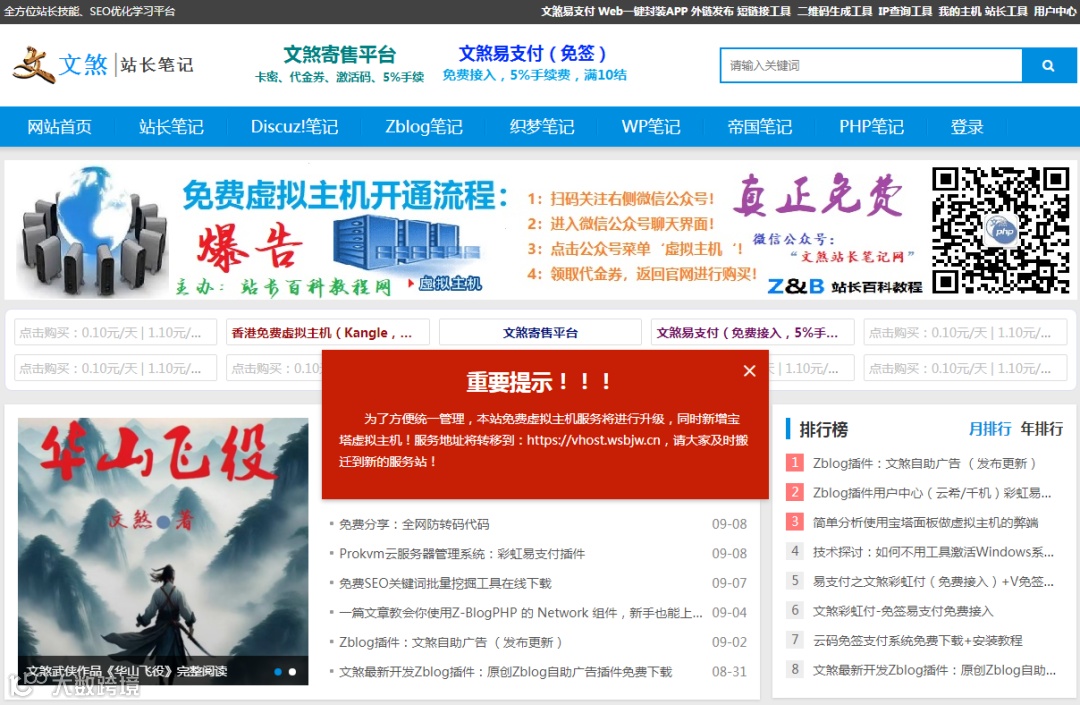Select the white slideshow dot
Viewport: 1080px width, 705px height.
[293, 672]
